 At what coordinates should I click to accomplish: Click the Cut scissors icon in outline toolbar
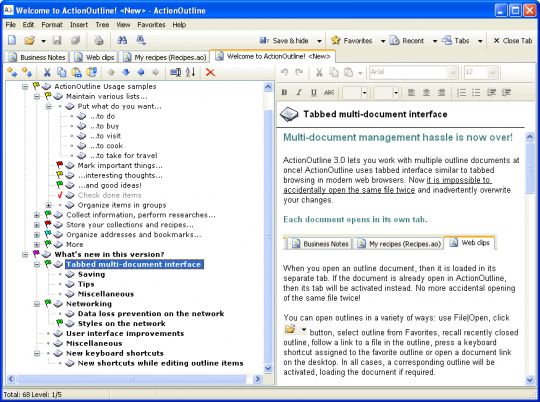[47, 72]
